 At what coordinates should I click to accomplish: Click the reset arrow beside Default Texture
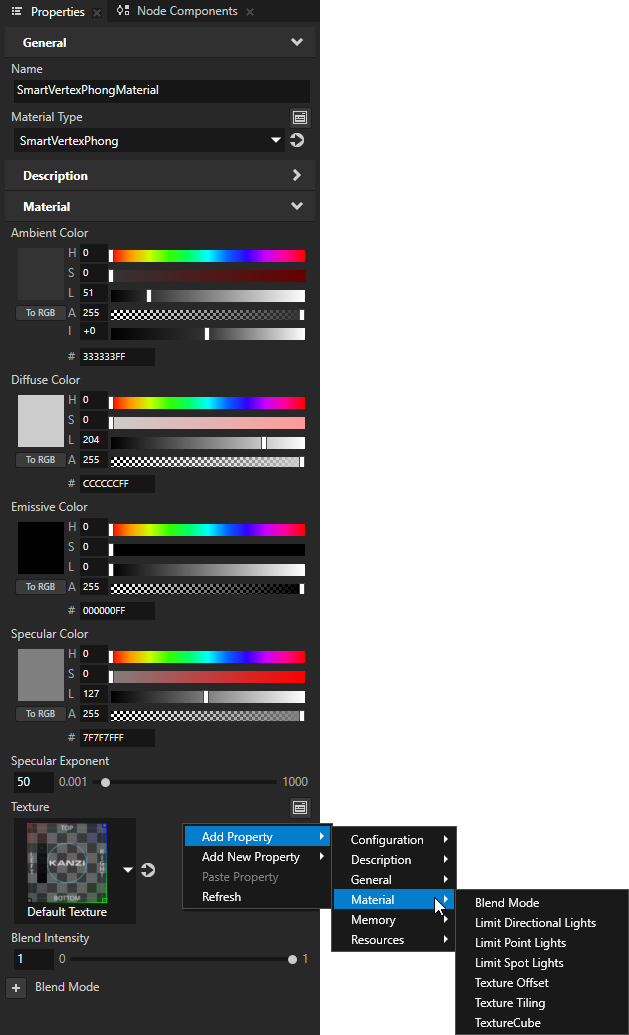click(x=148, y=870)
